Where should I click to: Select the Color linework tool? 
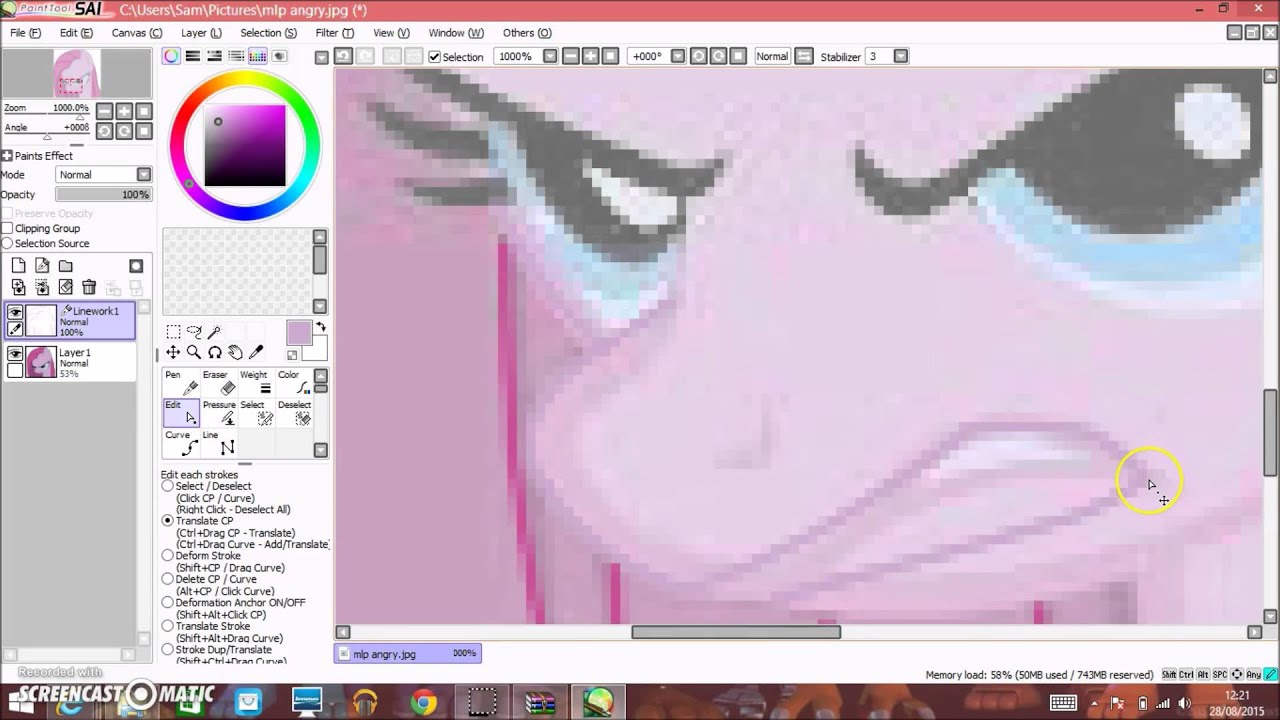pyautogui.click(x=293, y=383)
